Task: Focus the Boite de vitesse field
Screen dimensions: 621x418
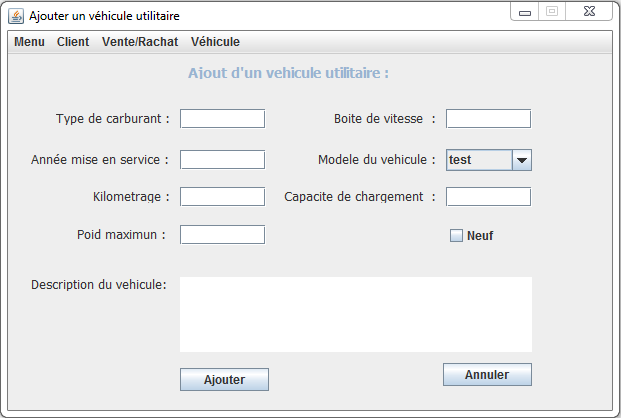Action: 488,118
